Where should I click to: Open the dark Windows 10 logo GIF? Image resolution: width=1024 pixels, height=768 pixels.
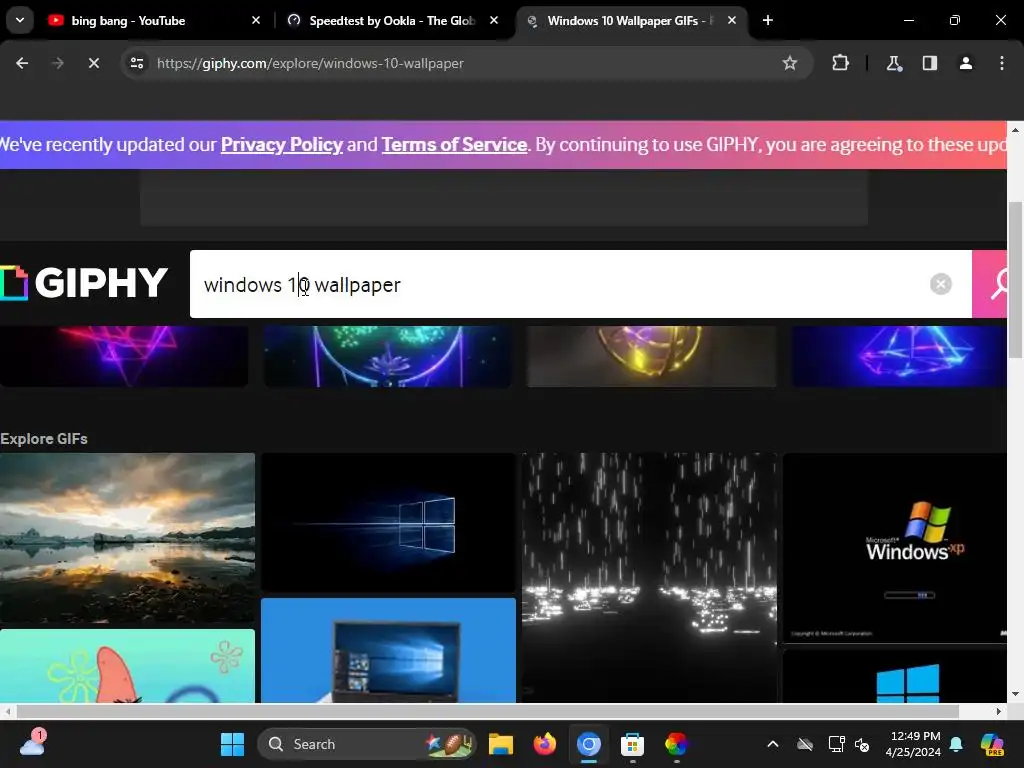(x=389, y=522)
